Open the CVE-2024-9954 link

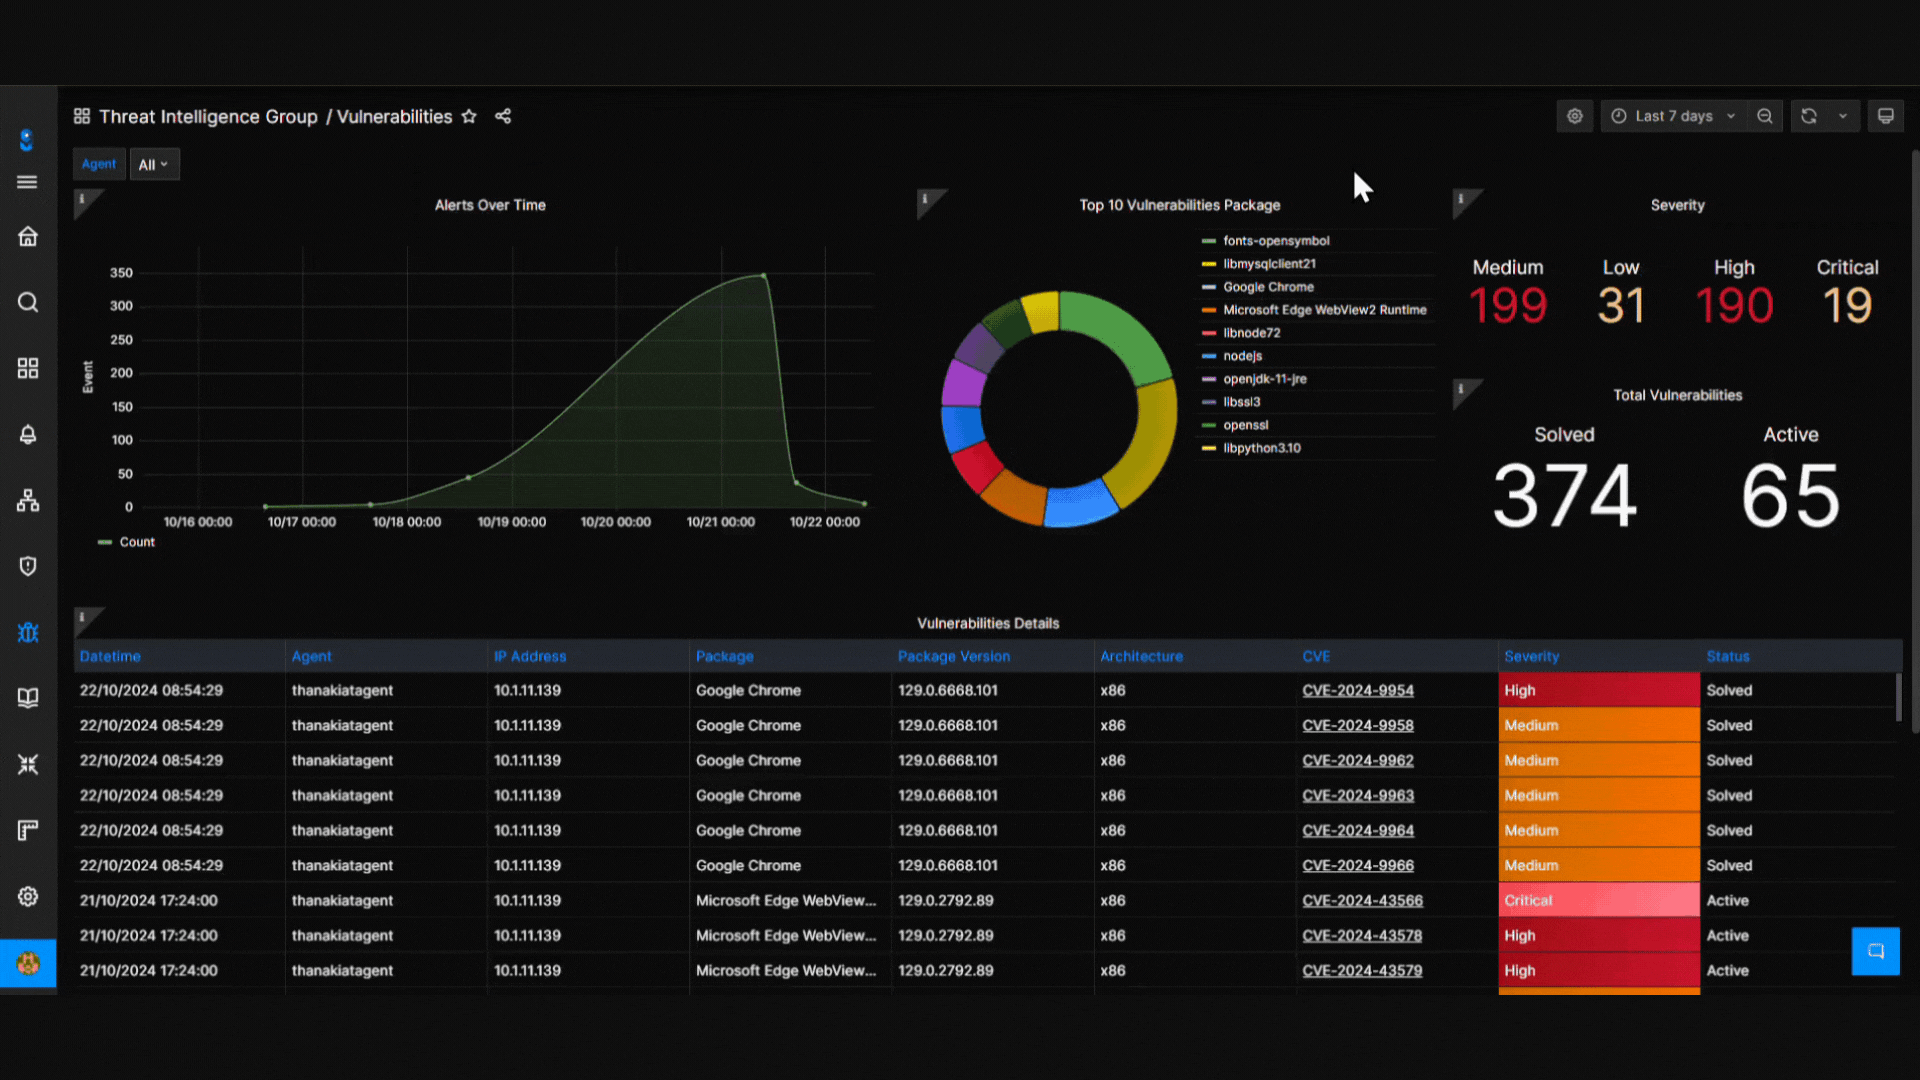tap(1358, 690)
